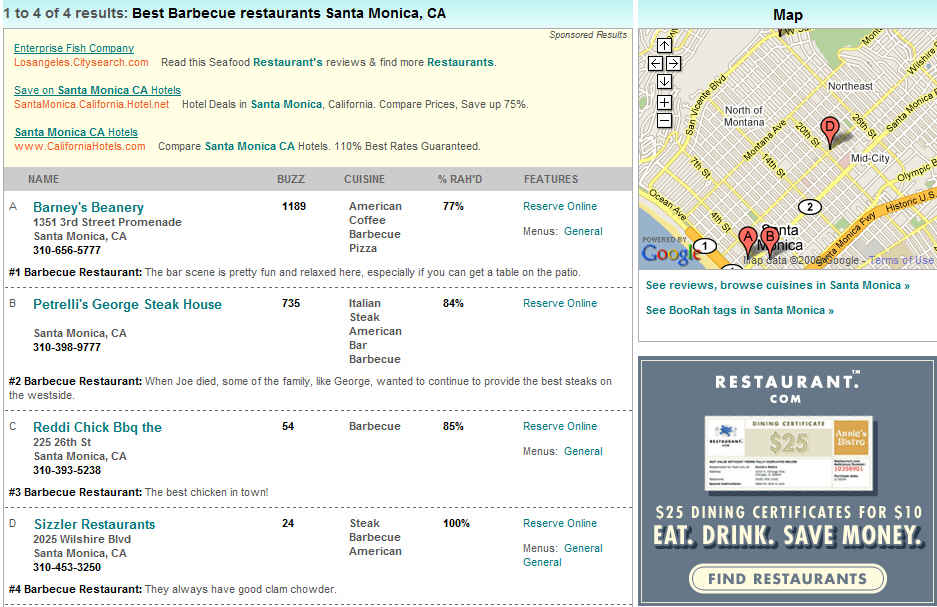This screenshot has height=607, width=937.
Task: Open Sizzler Restaurants page
Action: click(x=94, y=524)
